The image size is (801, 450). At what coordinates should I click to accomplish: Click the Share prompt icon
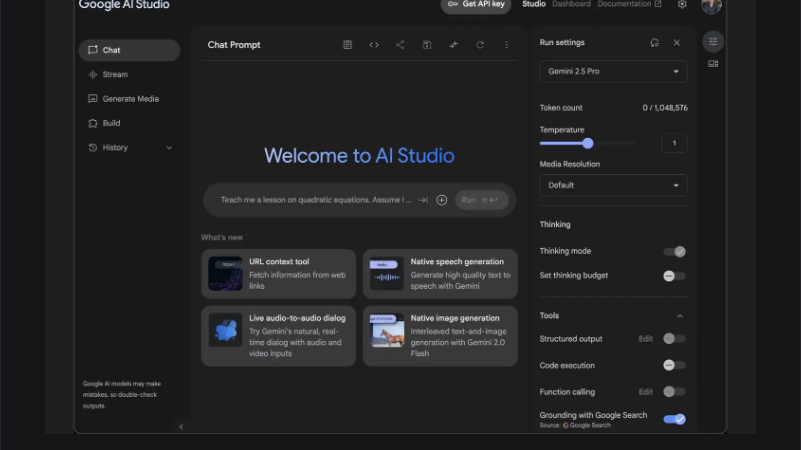[400, 45]
